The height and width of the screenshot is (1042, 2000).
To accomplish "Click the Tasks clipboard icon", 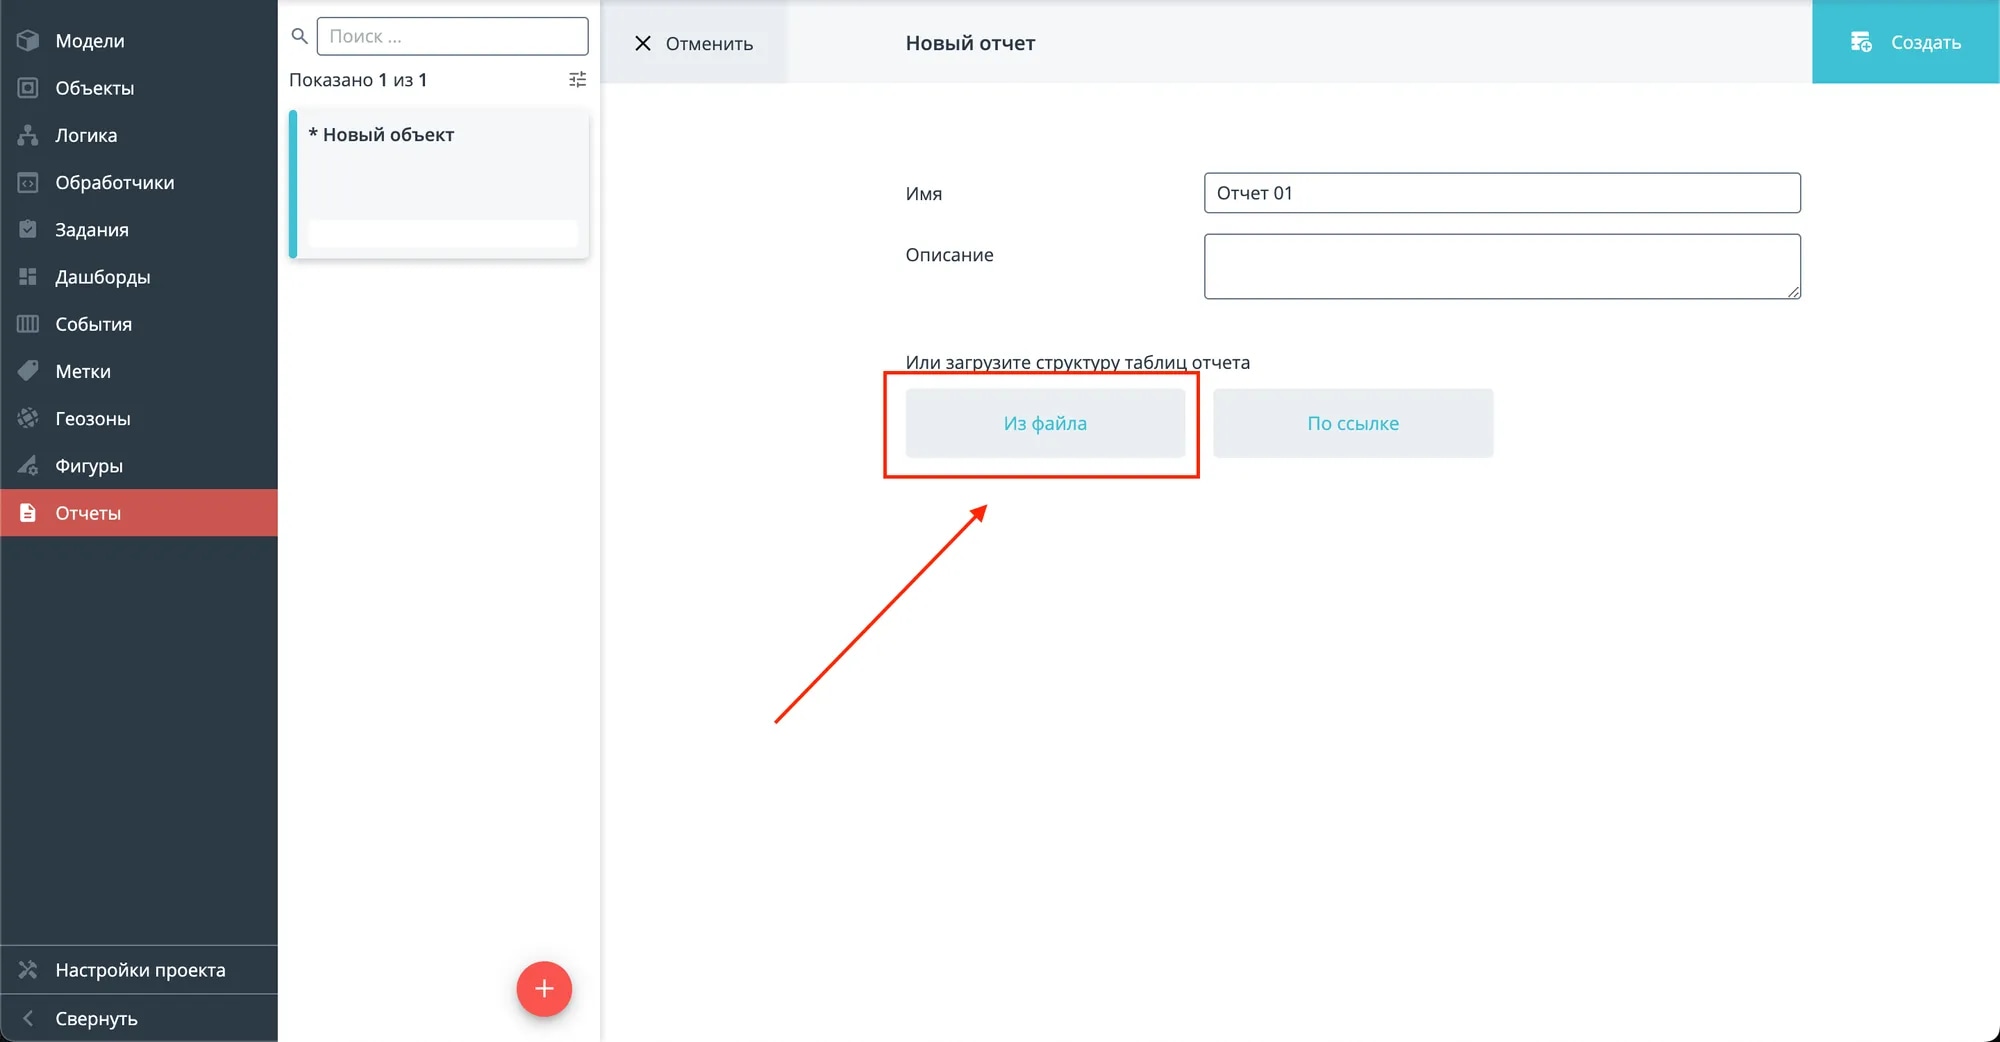I will coord(28,230).
